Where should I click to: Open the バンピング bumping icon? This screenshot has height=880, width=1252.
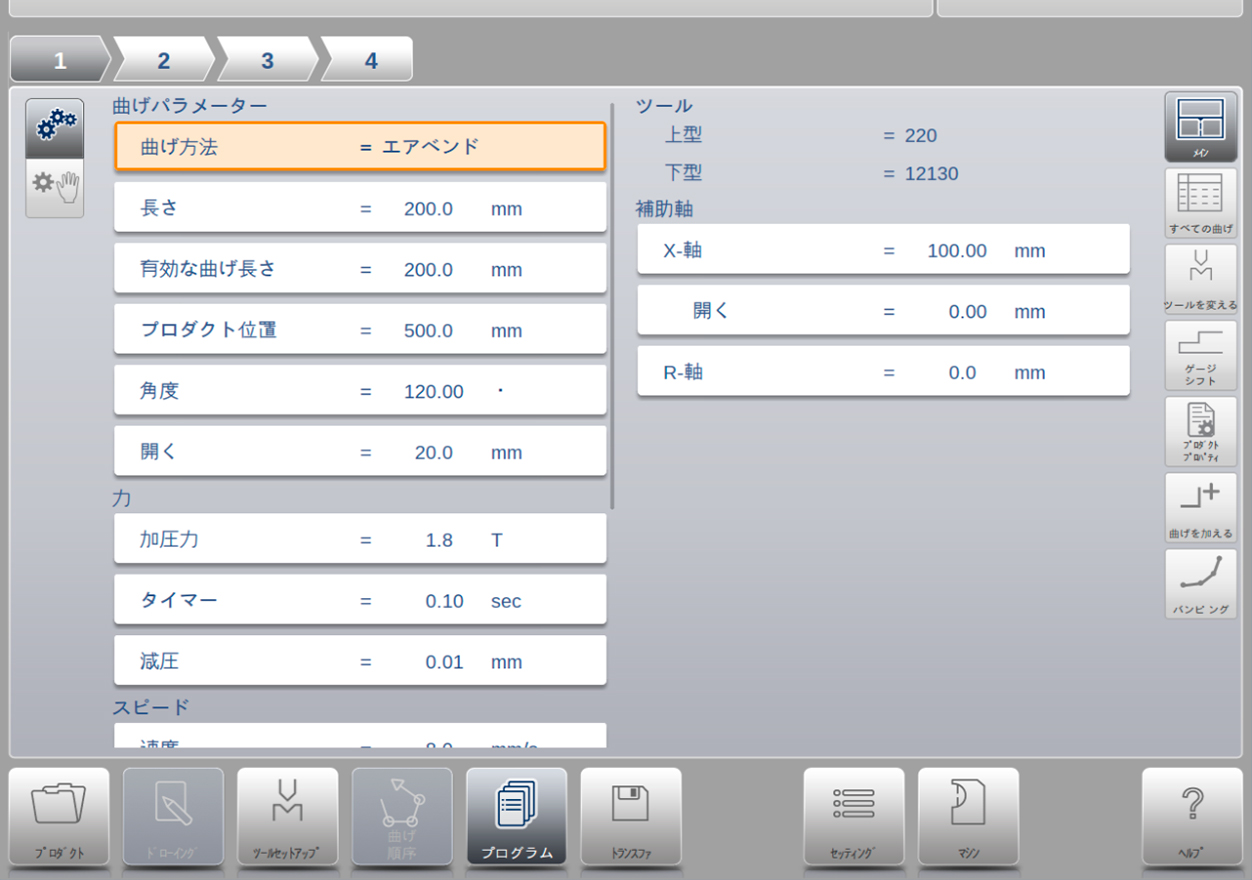click(1200, 583)
